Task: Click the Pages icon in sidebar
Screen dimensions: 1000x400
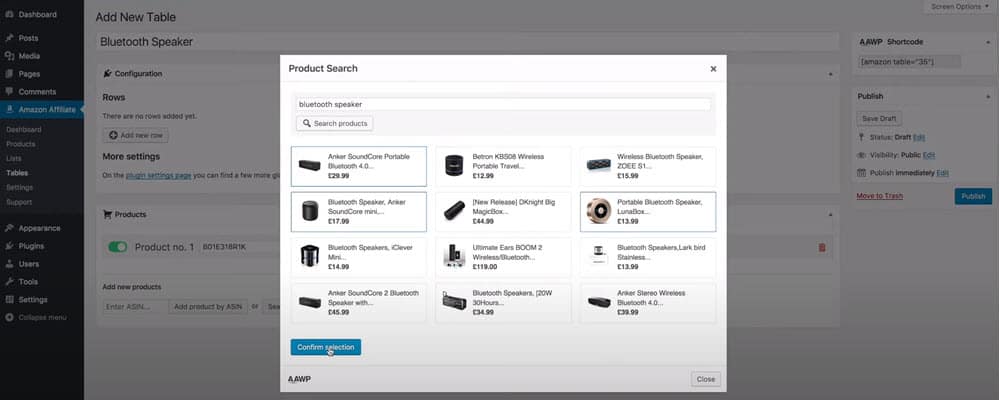Action: point(10,73)
